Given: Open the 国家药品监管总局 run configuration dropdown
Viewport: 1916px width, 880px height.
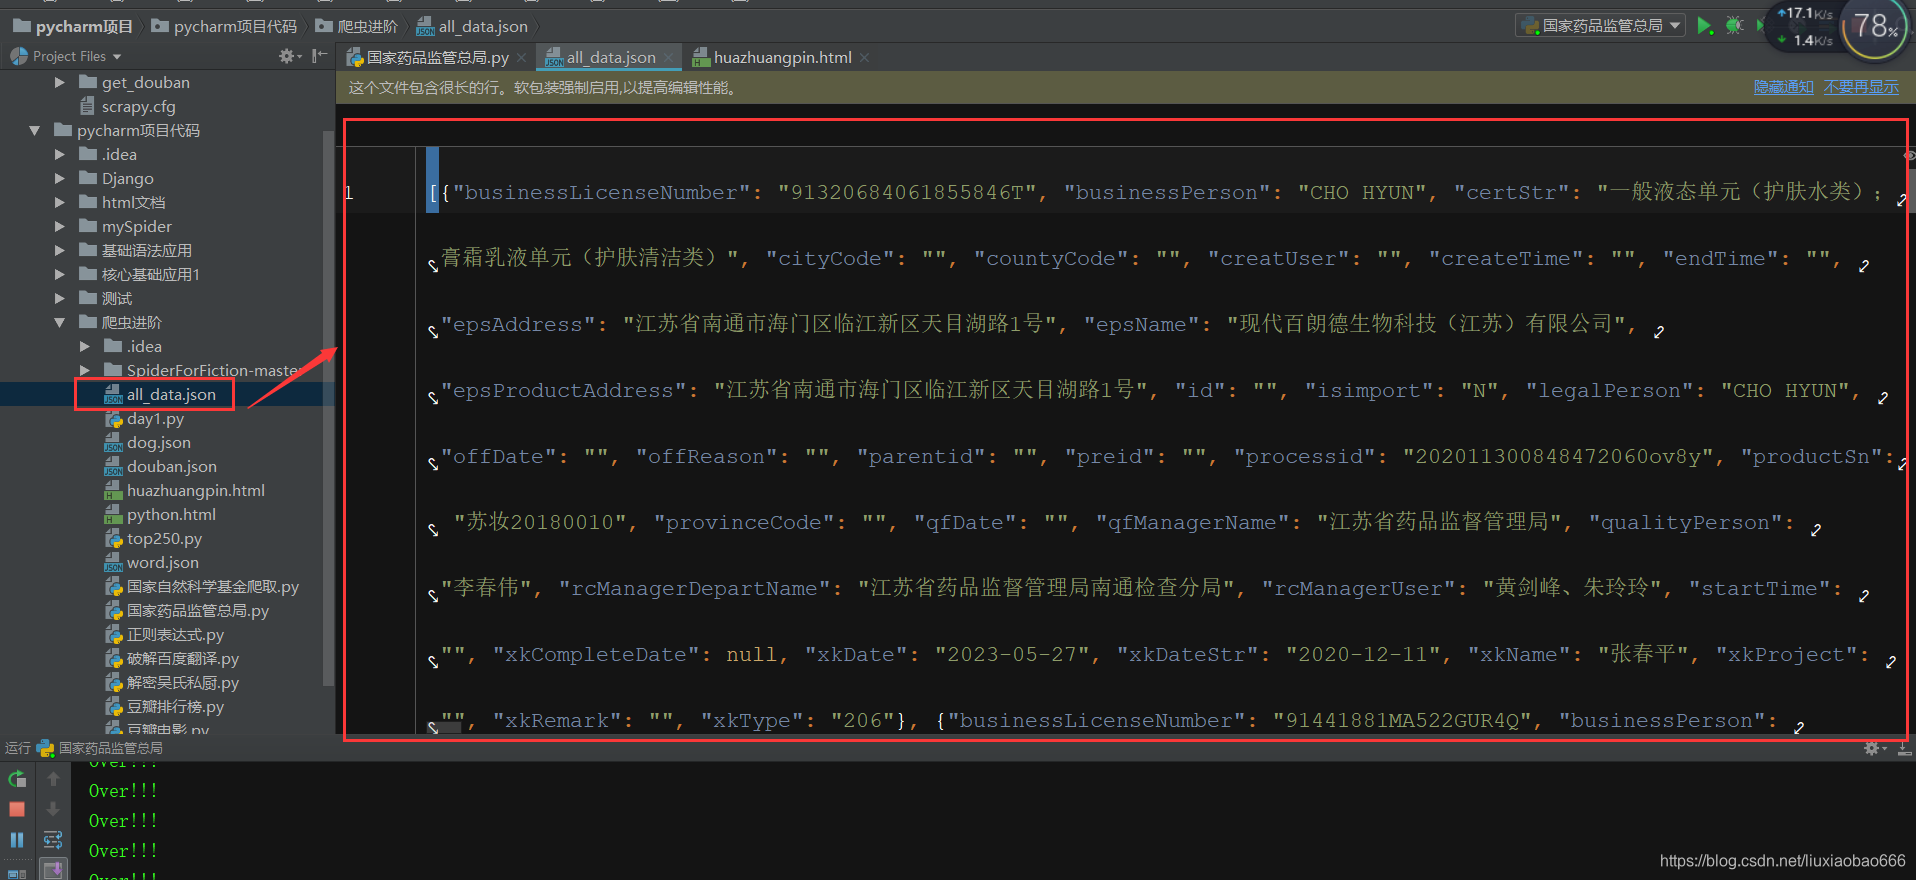Looking at the screenshot, I should (x=1601, y=26).
